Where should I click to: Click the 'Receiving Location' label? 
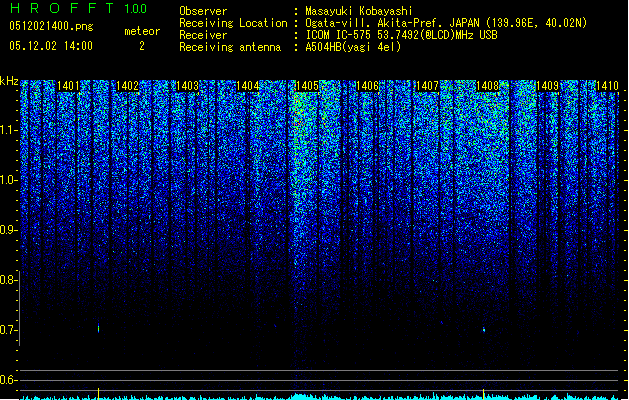pyautogui.click(x=233, y=23)
